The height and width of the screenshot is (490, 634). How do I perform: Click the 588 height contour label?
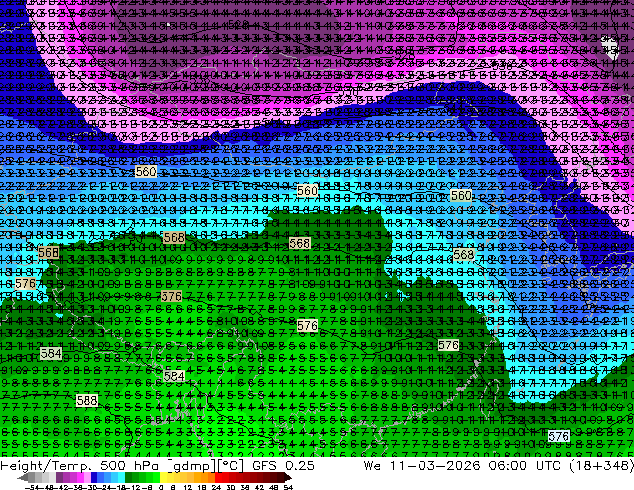[87, 401]
